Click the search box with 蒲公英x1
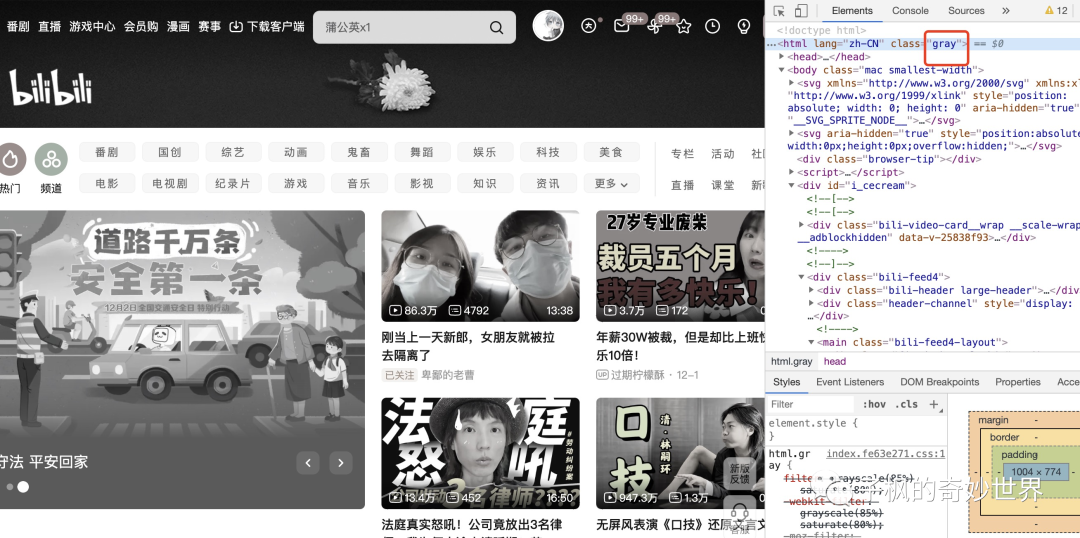The height and width of the screenshot is (538, 1080). (414, 28)
